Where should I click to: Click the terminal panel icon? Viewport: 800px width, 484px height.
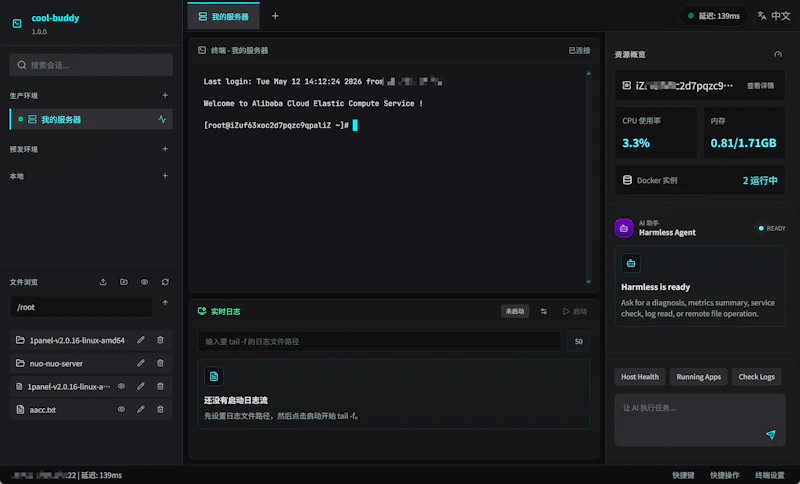click(202, 50)
